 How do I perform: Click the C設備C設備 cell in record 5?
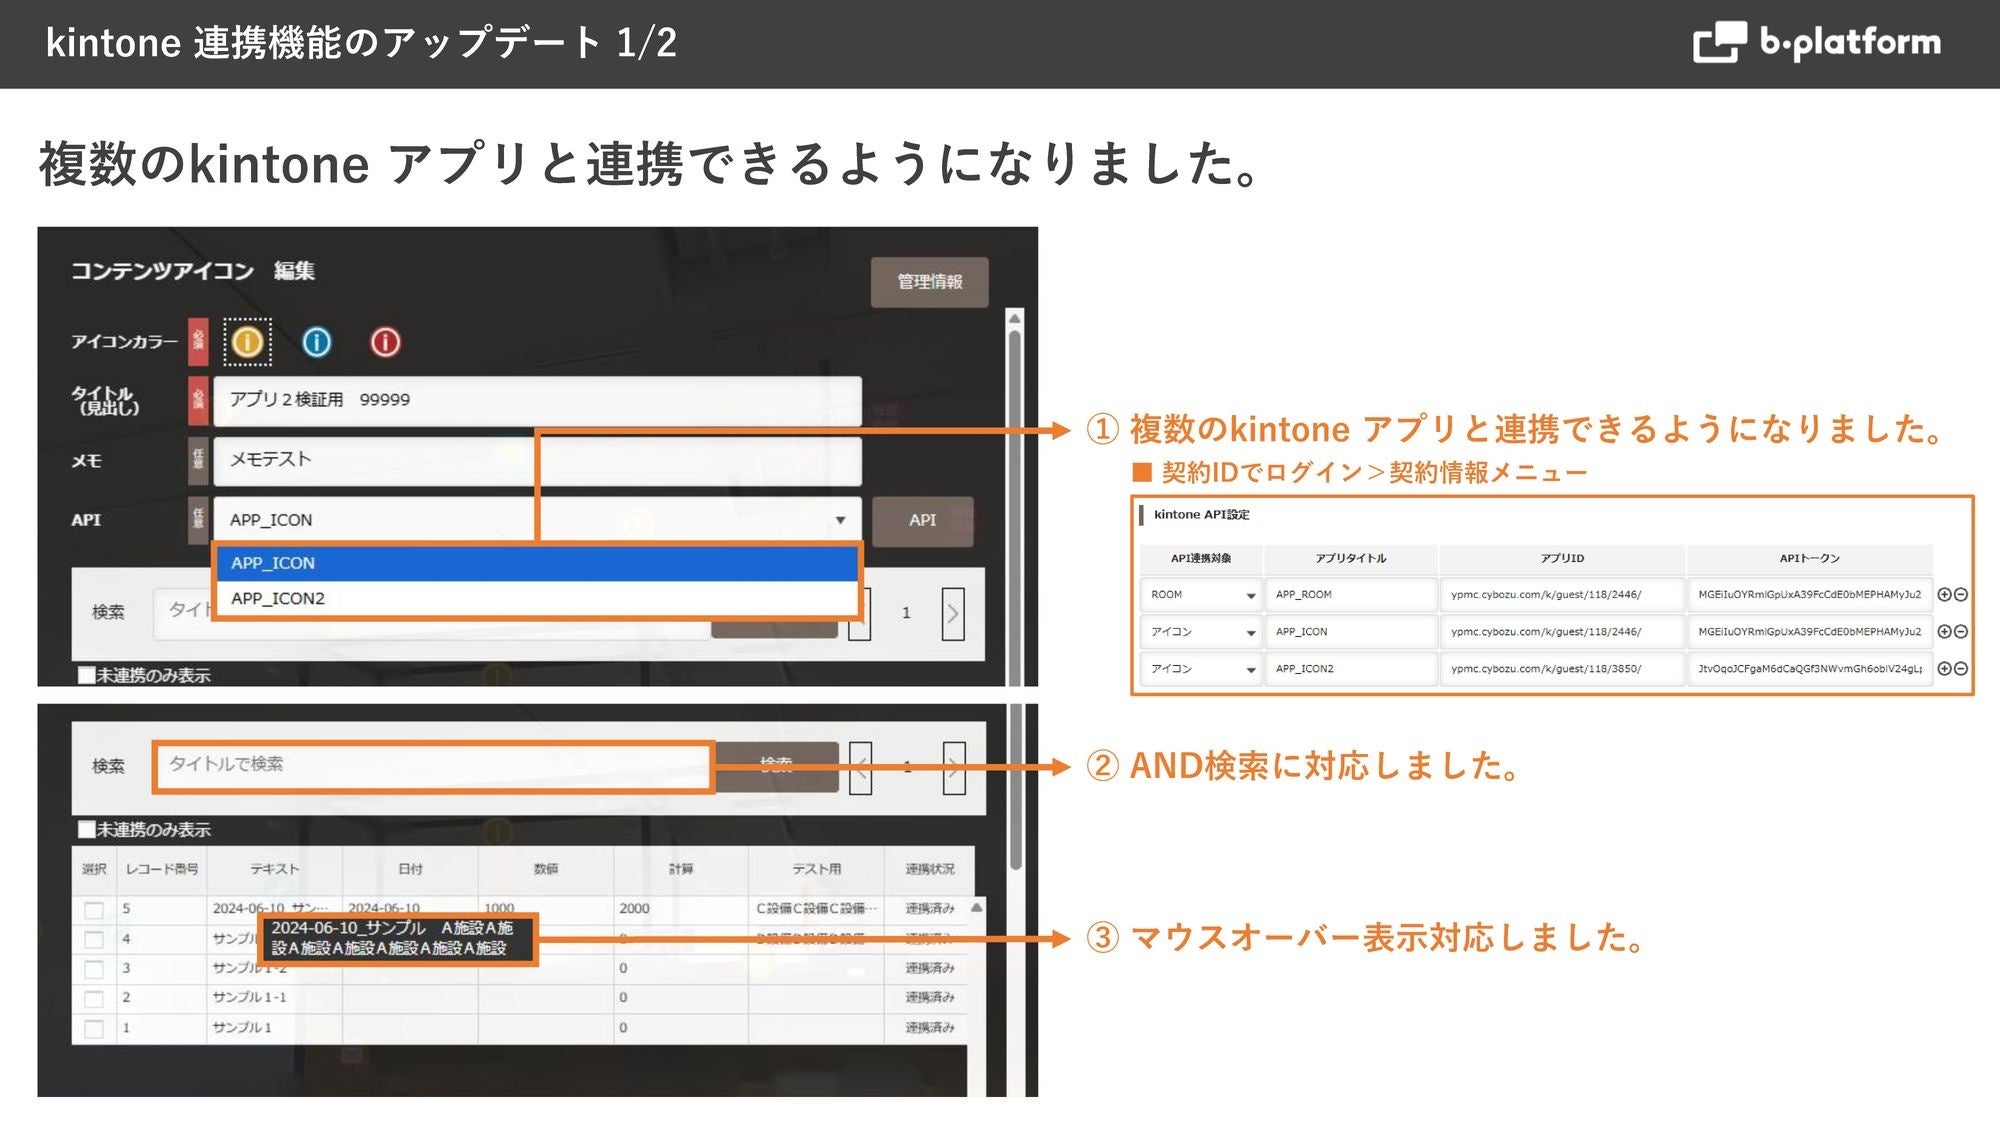tap(816, 908)
